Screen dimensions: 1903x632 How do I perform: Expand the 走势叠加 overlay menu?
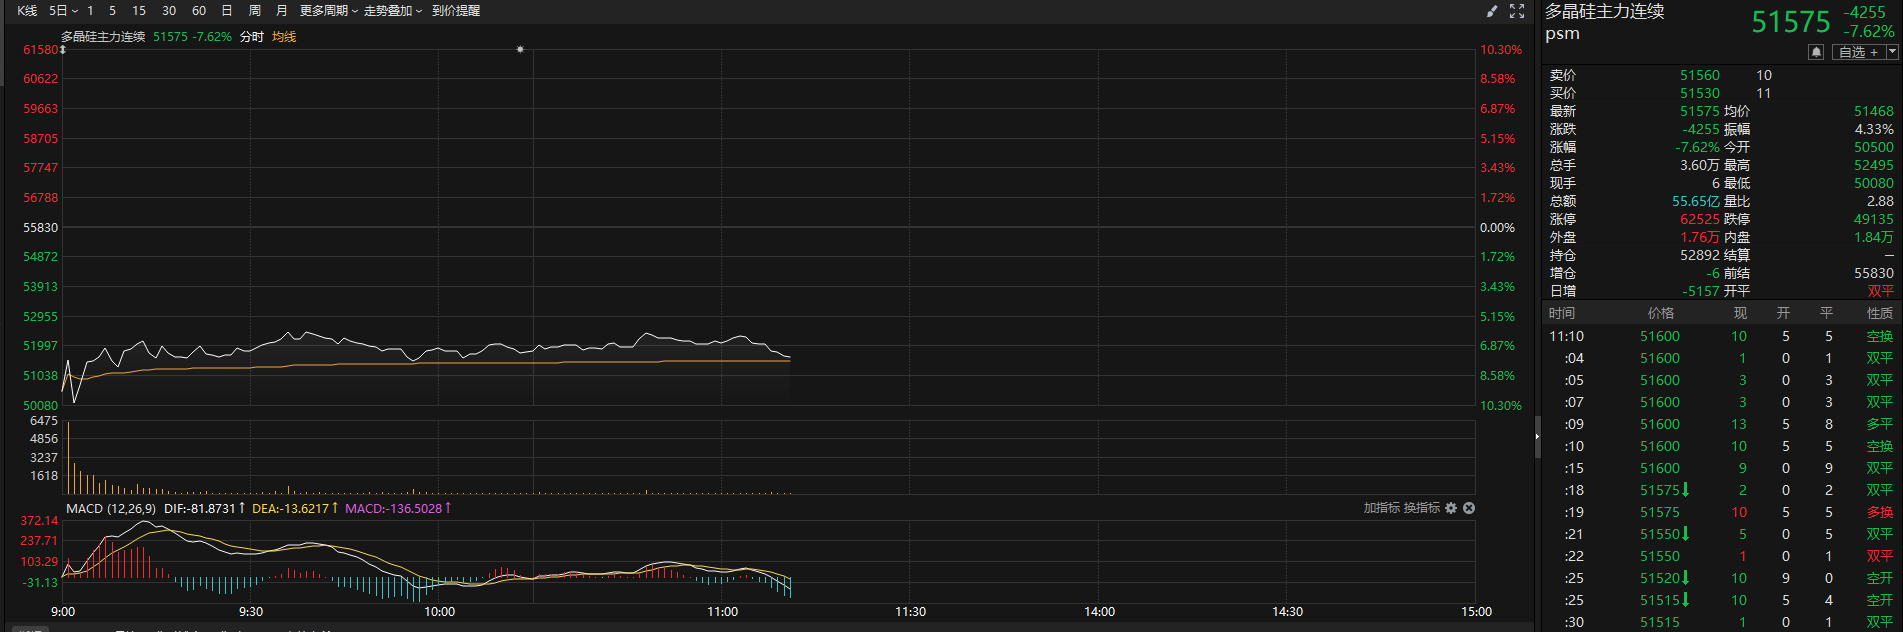pos(392,11)
